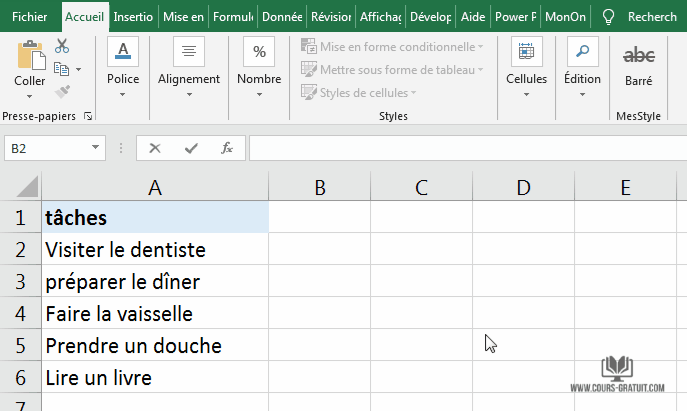Expand the Nombre dropdown arrow
This screenshot has height=411, width=687.
pyautogui.click(x=259, y=94)
